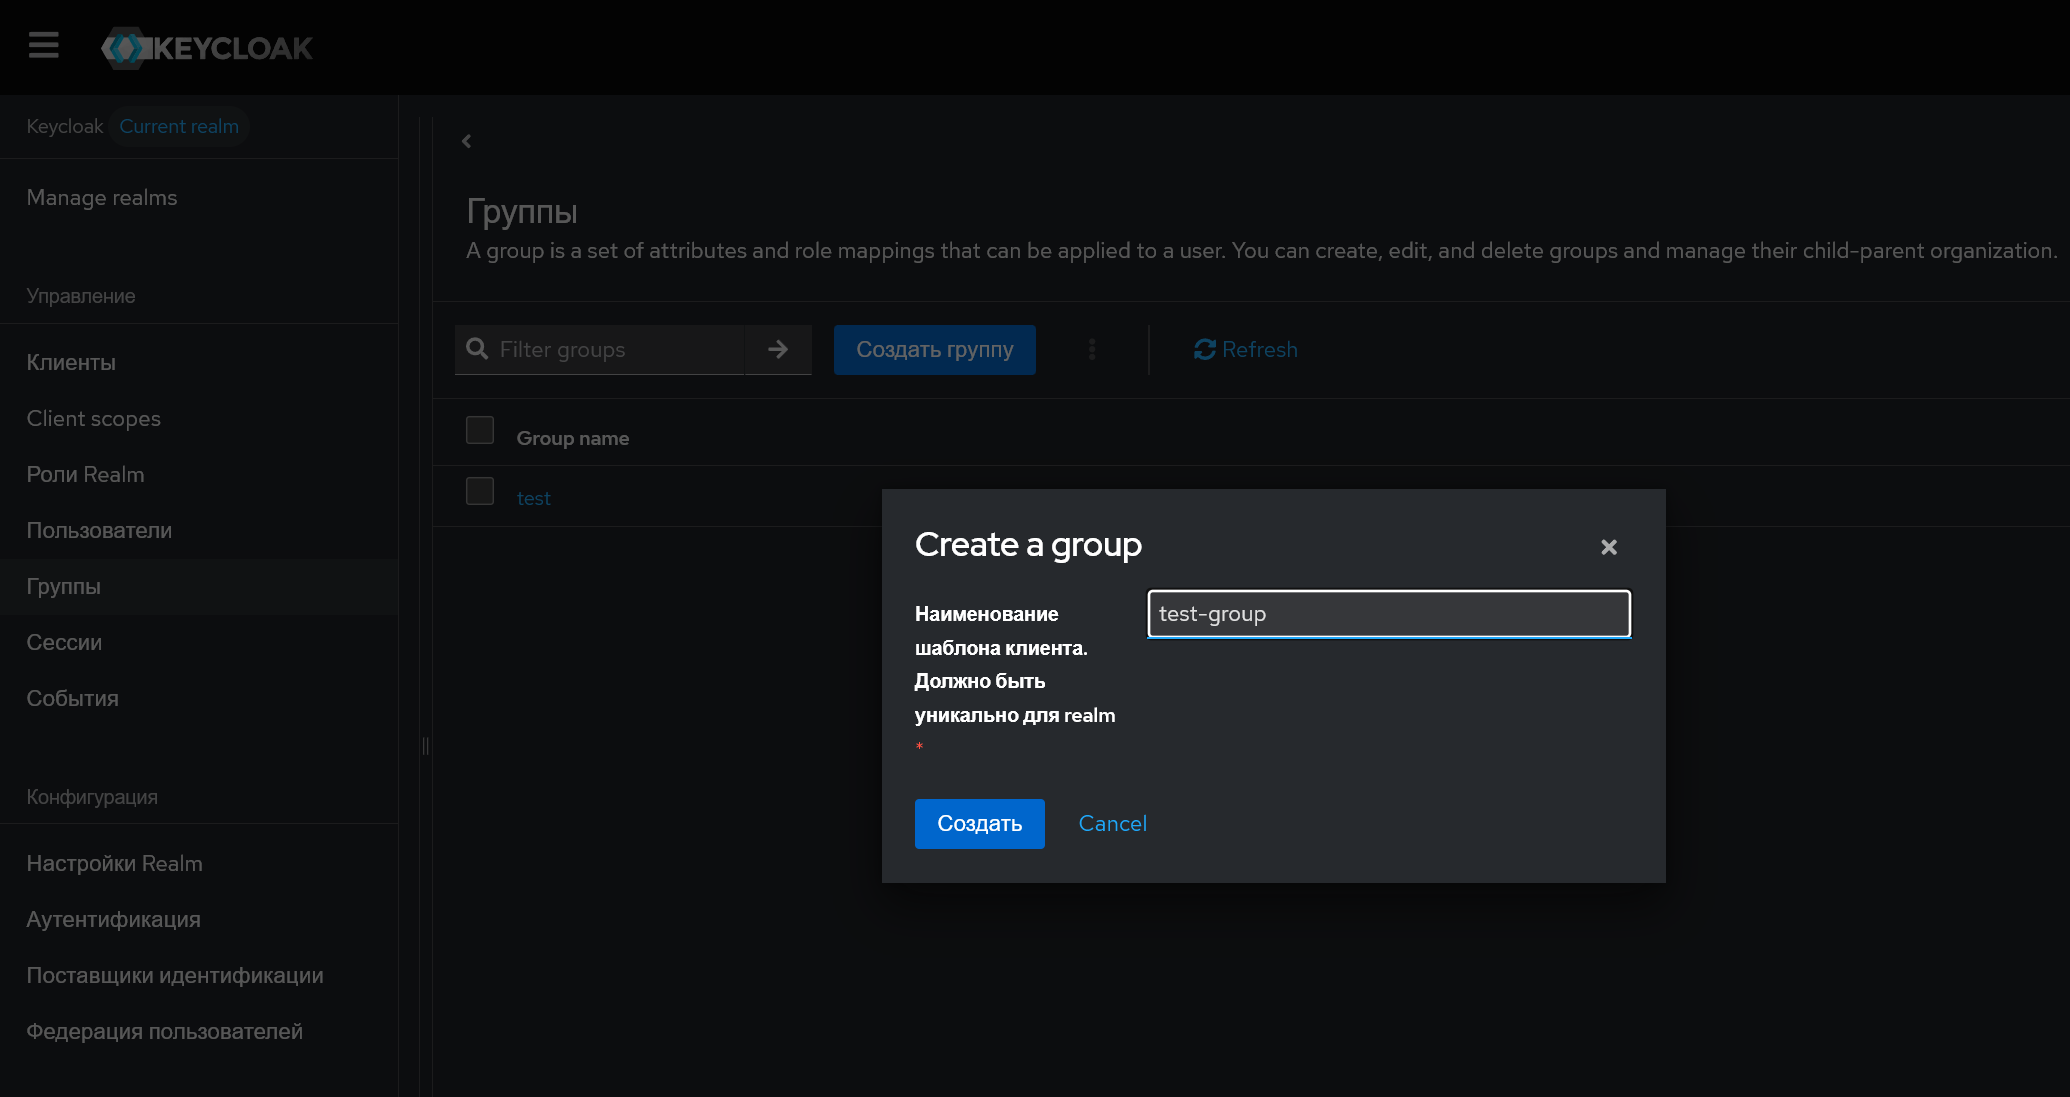
Task: Click the back chevron above Группы
Action: 466,141
